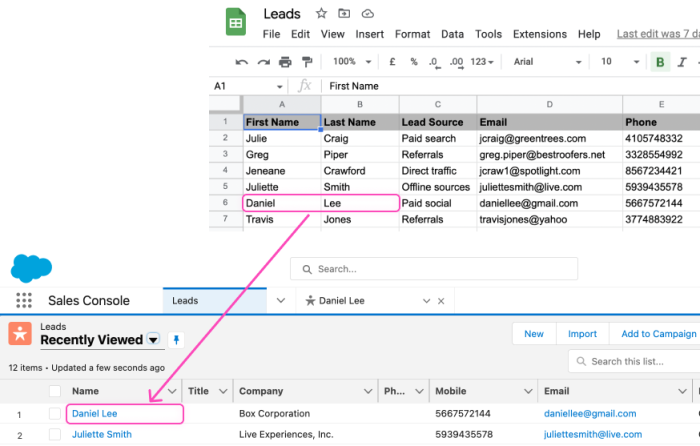
Task: Click the Google Sheets green logo icon
Action: (236, 22)
